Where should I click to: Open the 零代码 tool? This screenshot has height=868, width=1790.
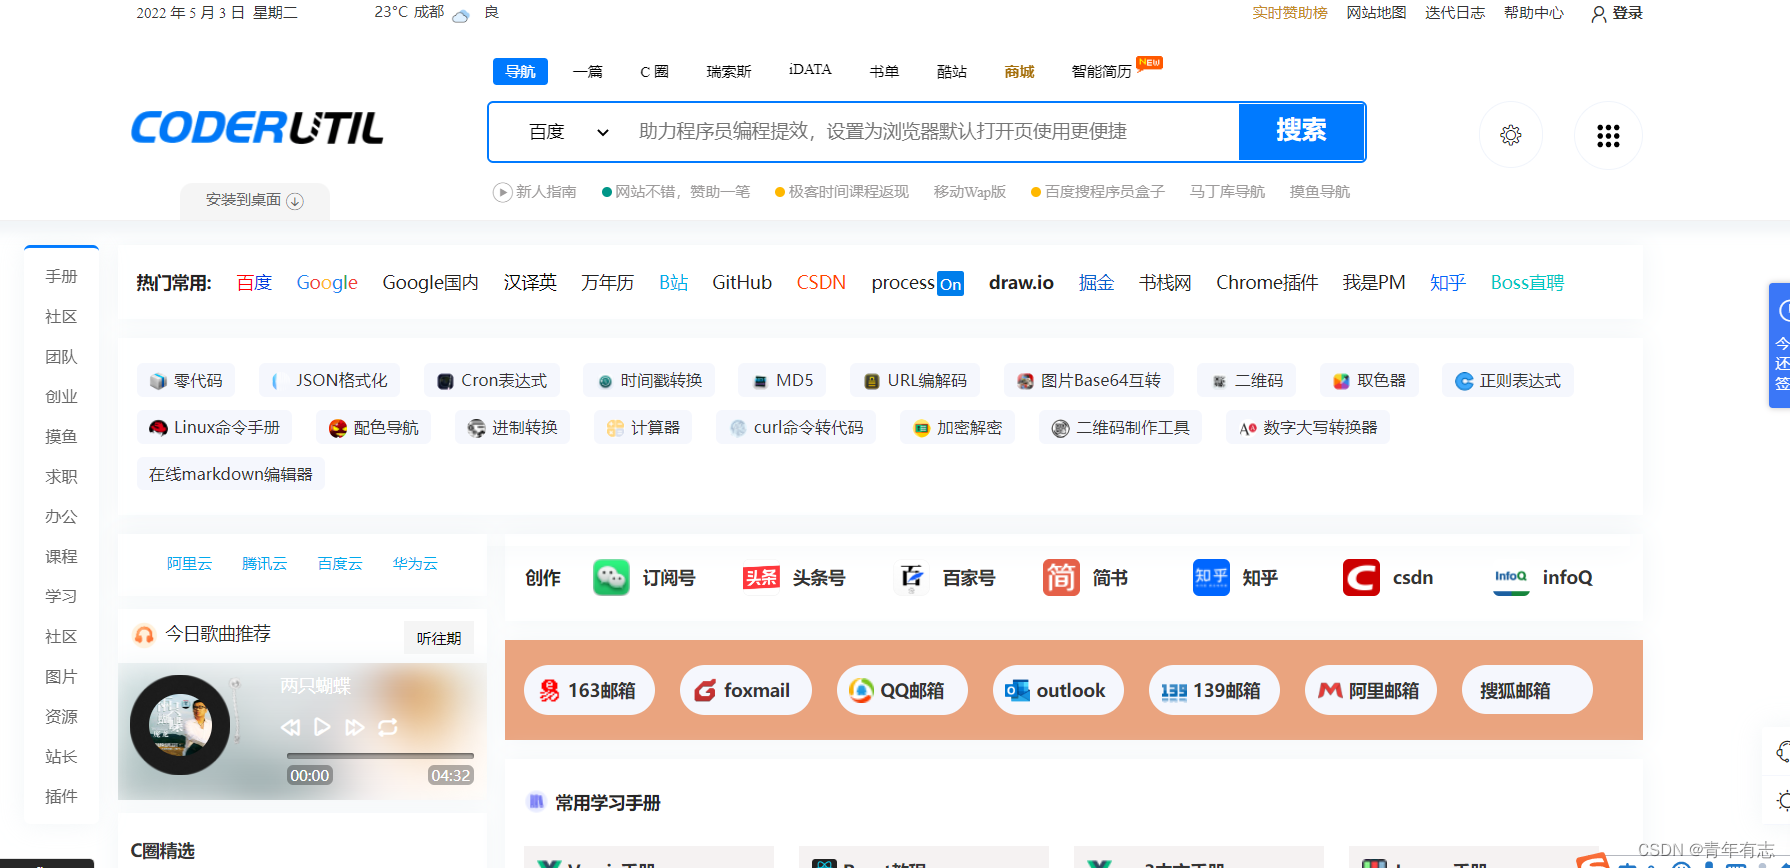pyautogui.click(x=186, y=381)
